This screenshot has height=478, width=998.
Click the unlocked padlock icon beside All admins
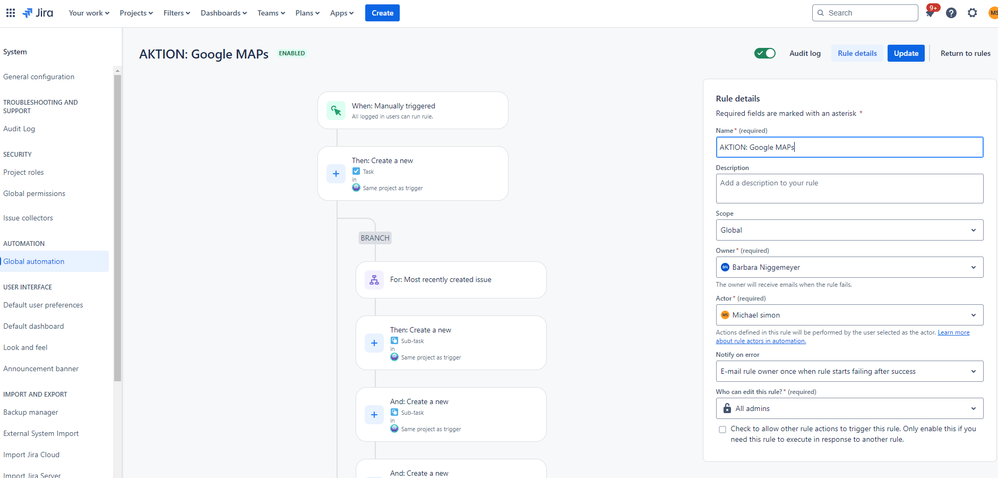tap(727, 408)
